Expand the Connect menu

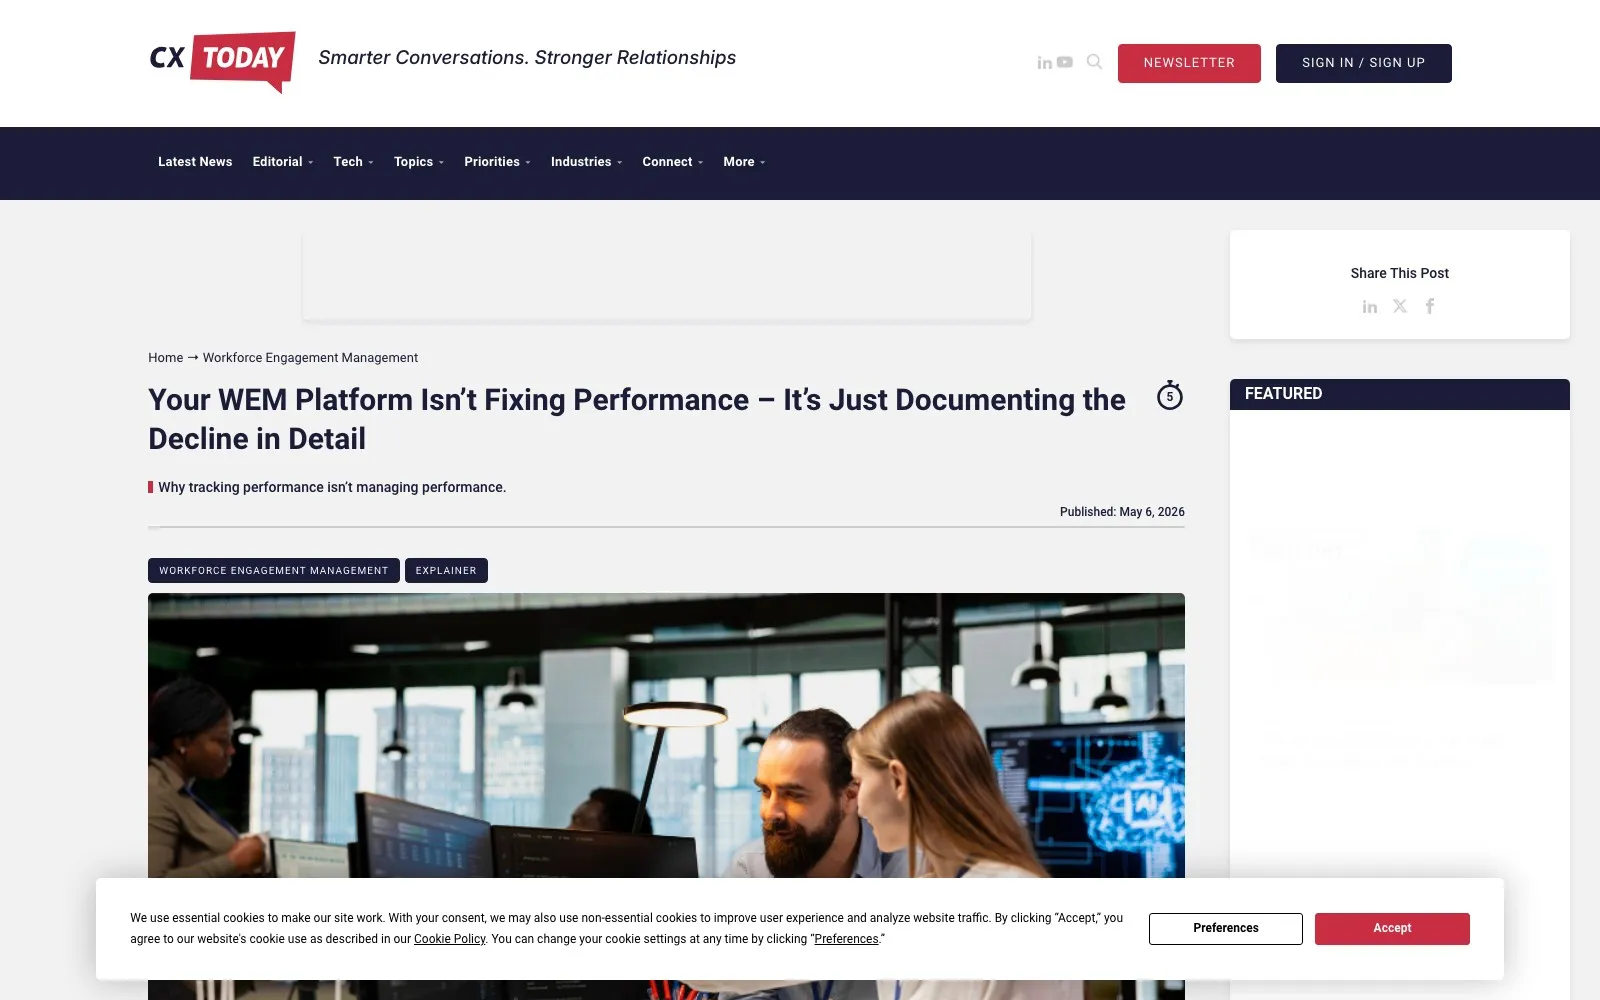(x=673, y=162)
